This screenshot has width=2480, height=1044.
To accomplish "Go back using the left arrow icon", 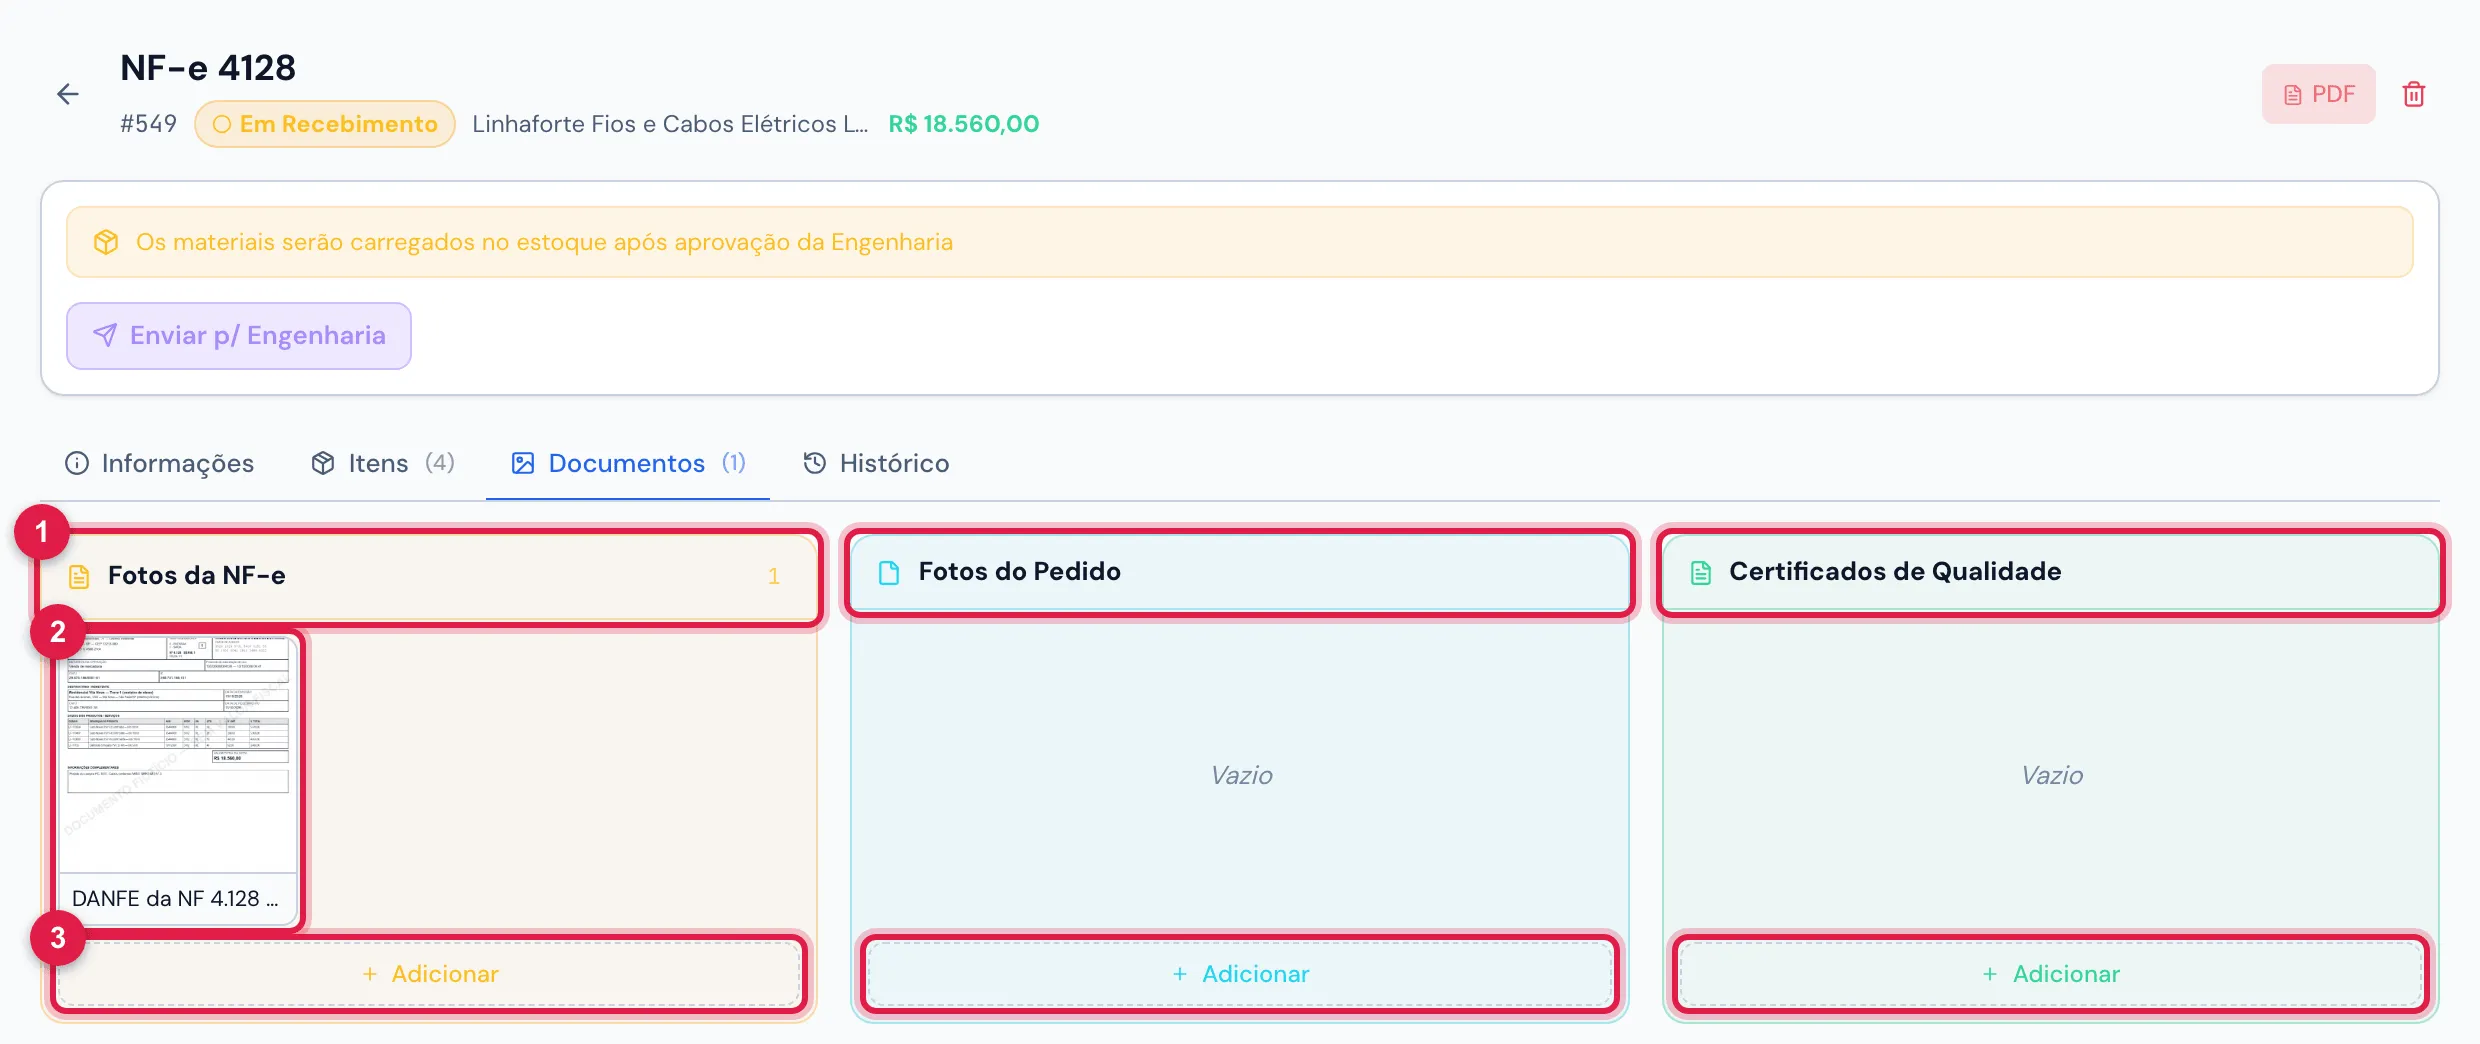I will [x=68, y=94].
